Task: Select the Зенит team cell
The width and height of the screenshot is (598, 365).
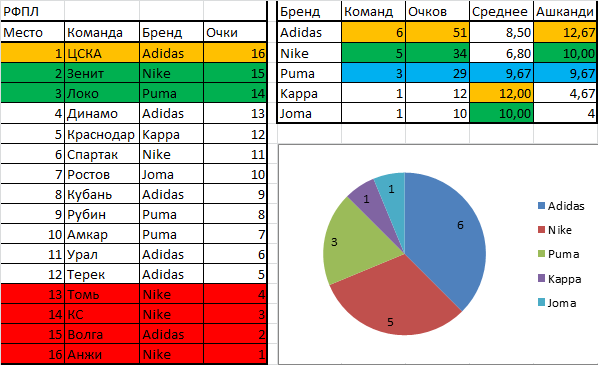Action: click(x=102, y=73)
